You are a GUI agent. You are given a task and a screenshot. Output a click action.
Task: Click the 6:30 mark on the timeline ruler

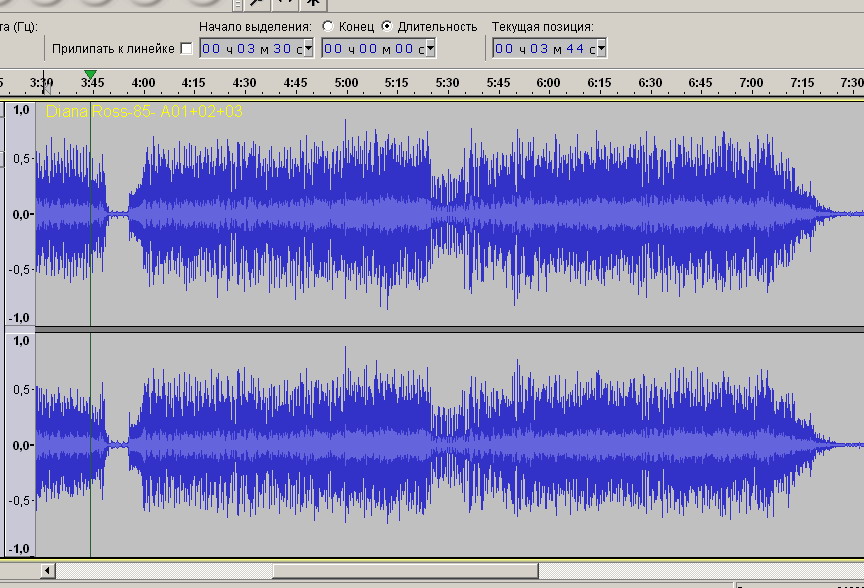tap(650, 82)
